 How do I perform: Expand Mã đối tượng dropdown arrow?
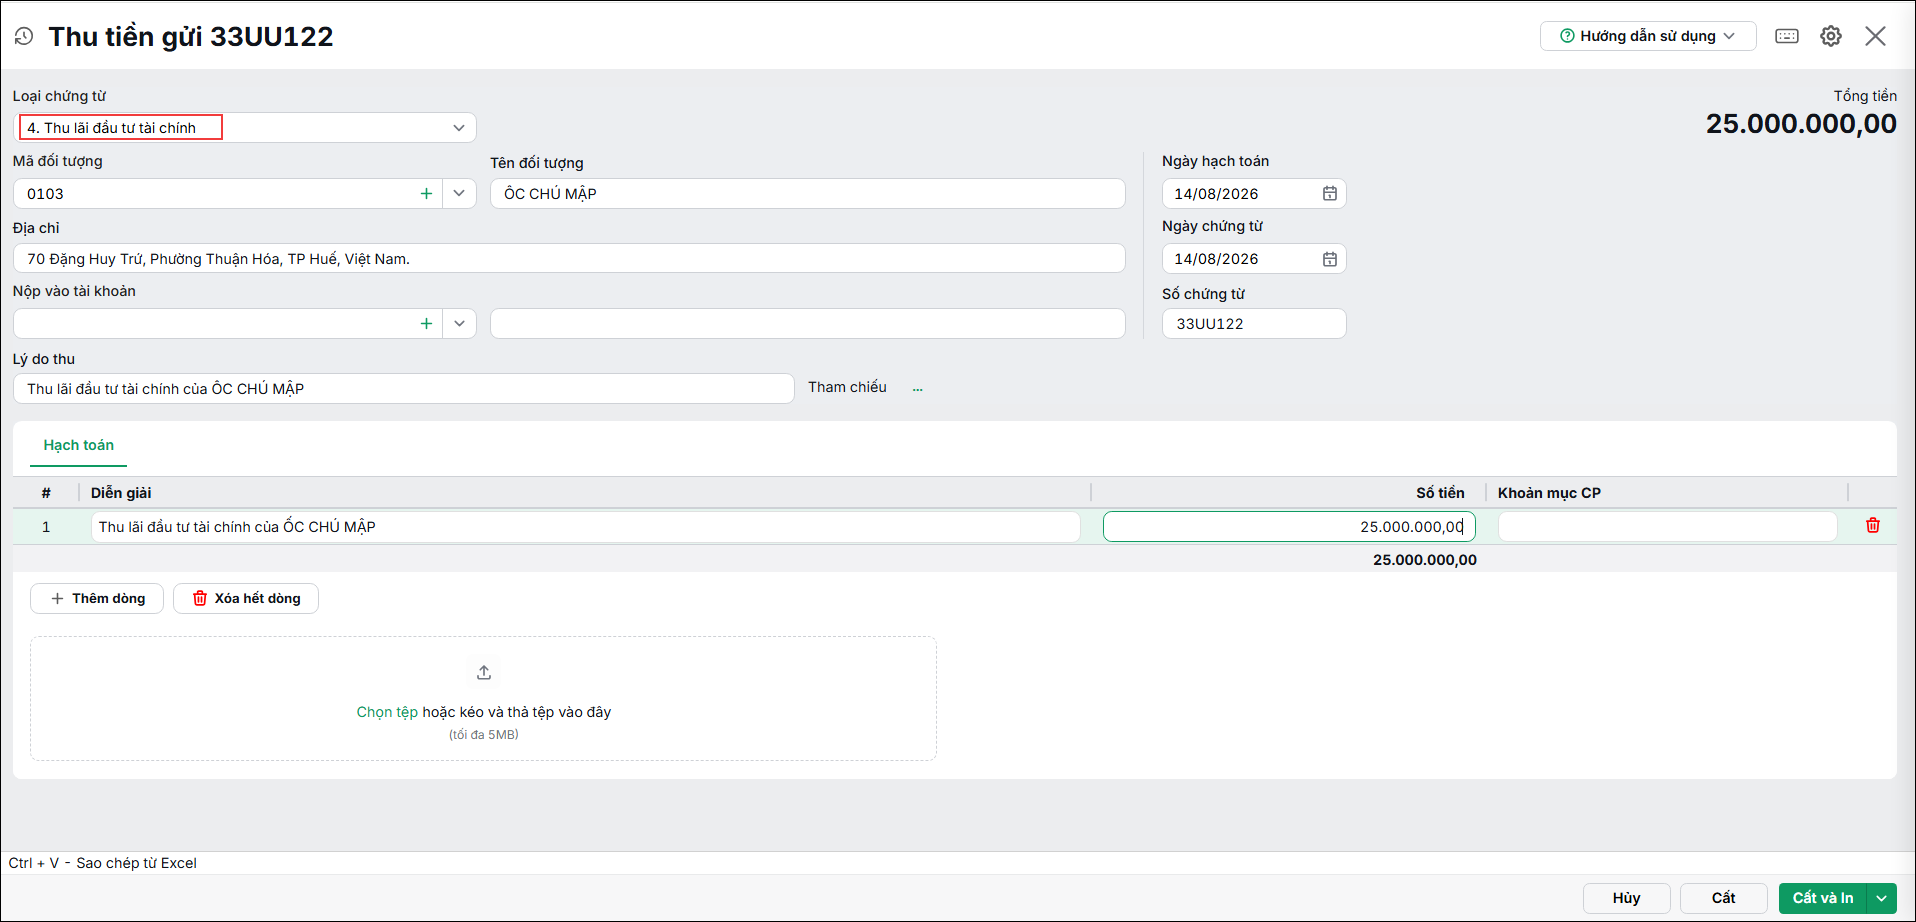[459, 194]
